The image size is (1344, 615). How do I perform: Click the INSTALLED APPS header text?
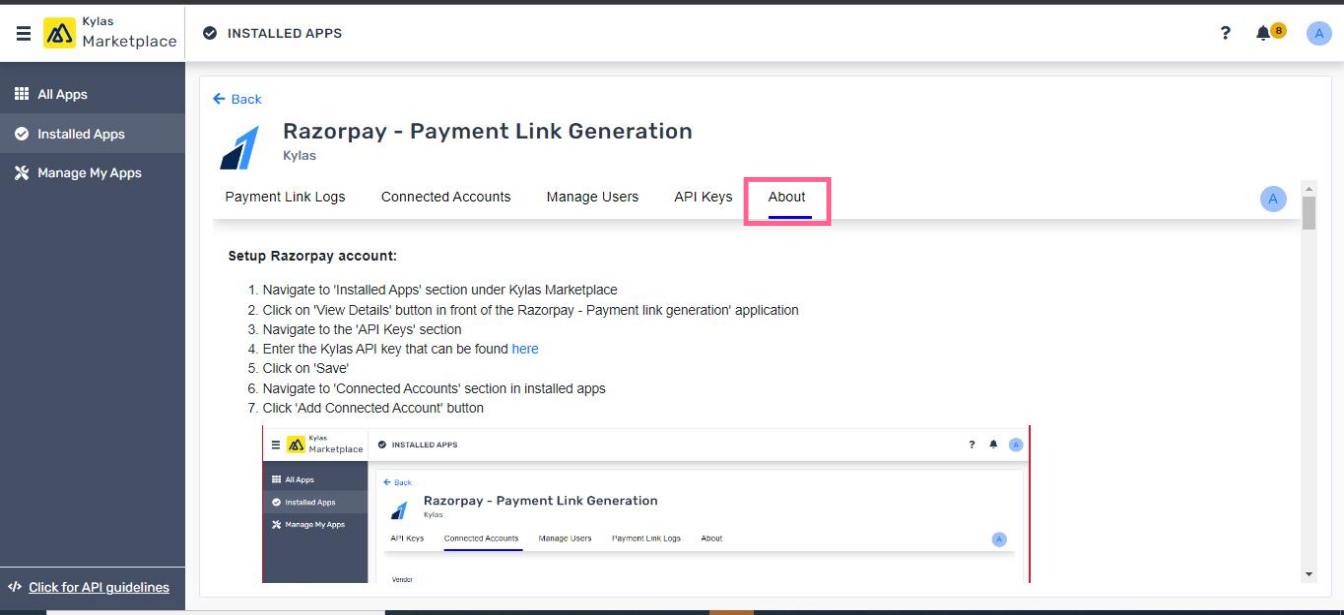click(285, 33)
